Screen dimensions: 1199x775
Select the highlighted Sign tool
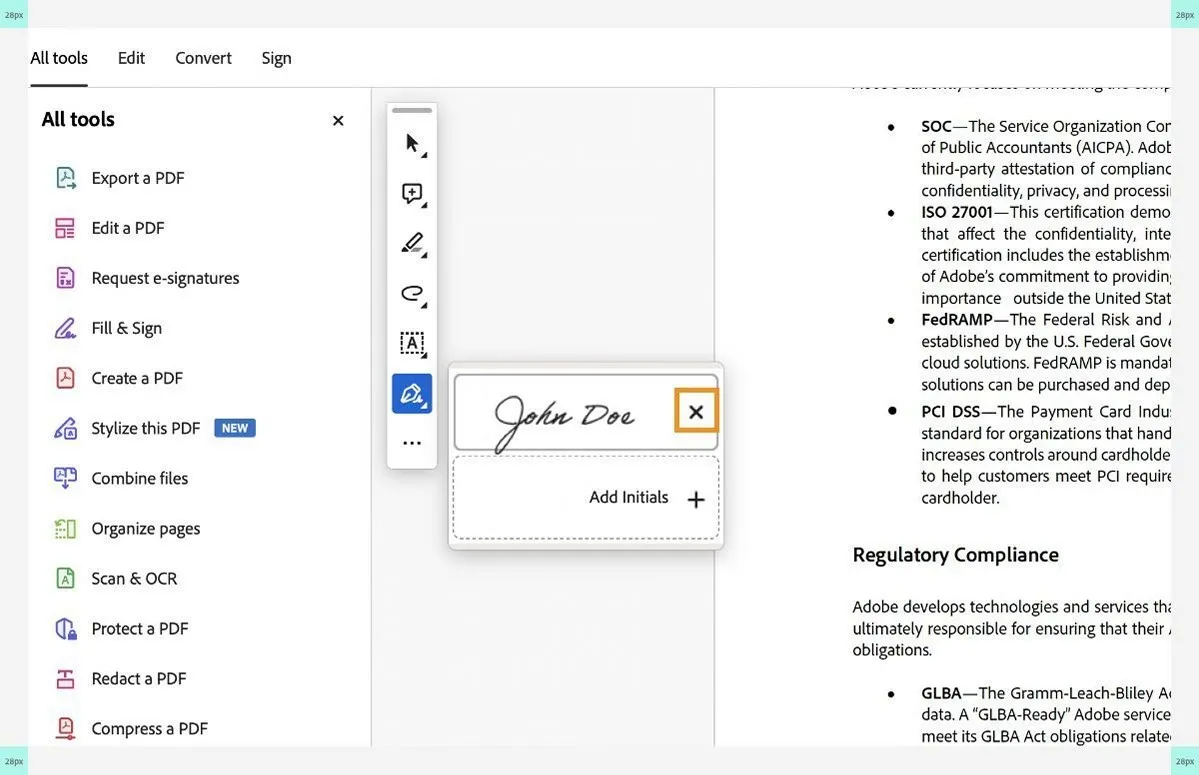pos(411,392)
